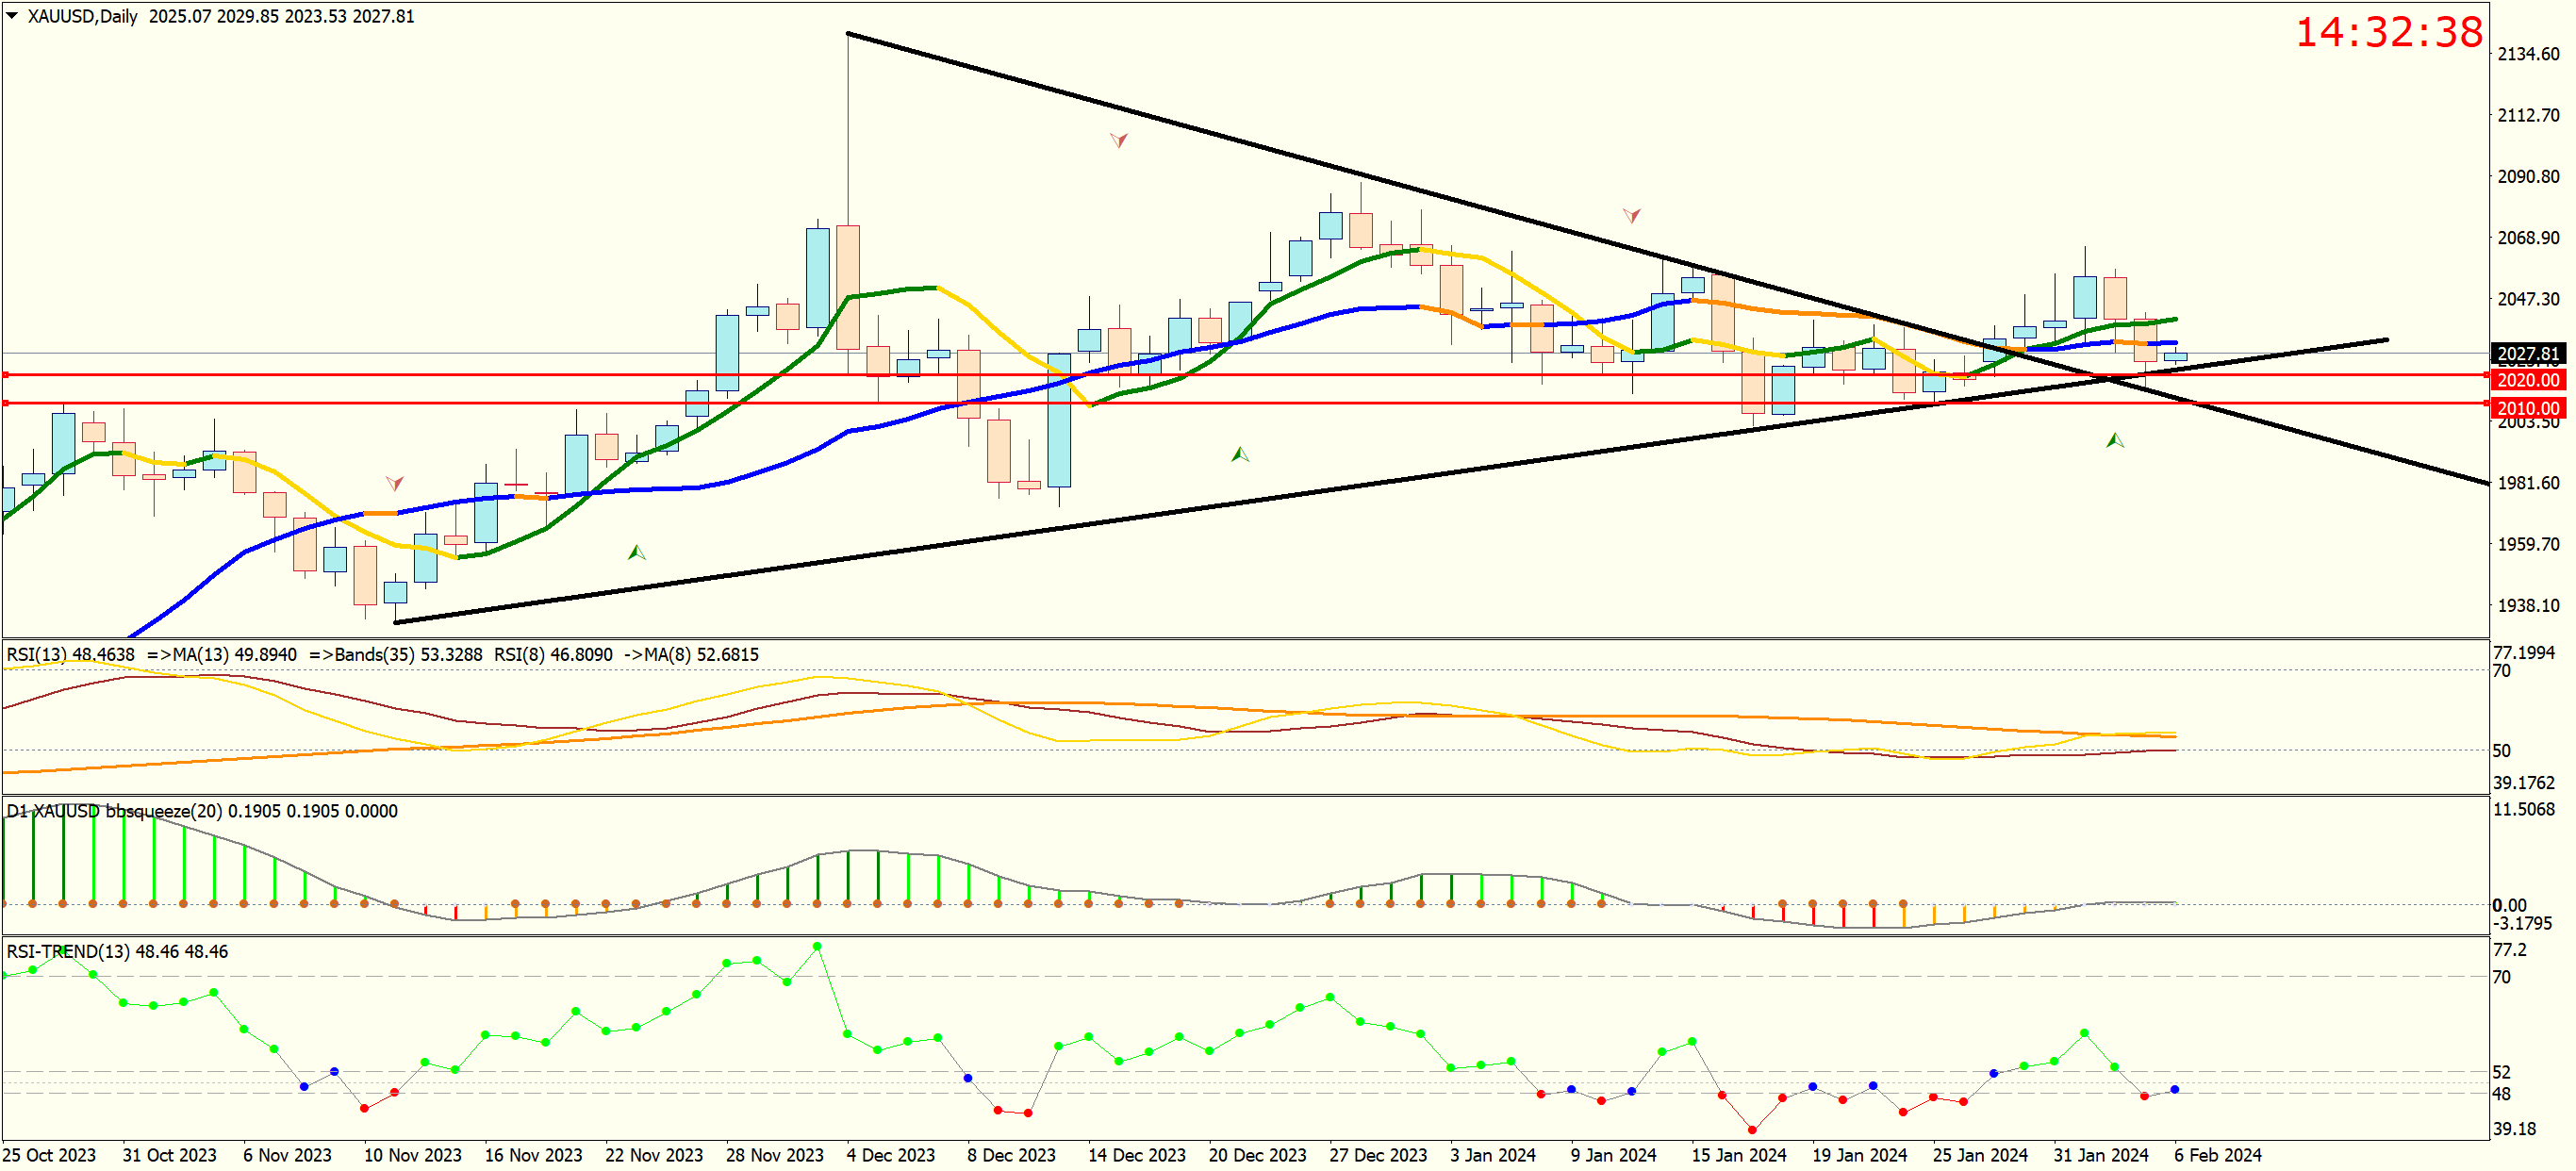Select the bottom start of the ascending black trendline
The height and width of the screenshot is (1171, 2576).
(x=397, y=622)
